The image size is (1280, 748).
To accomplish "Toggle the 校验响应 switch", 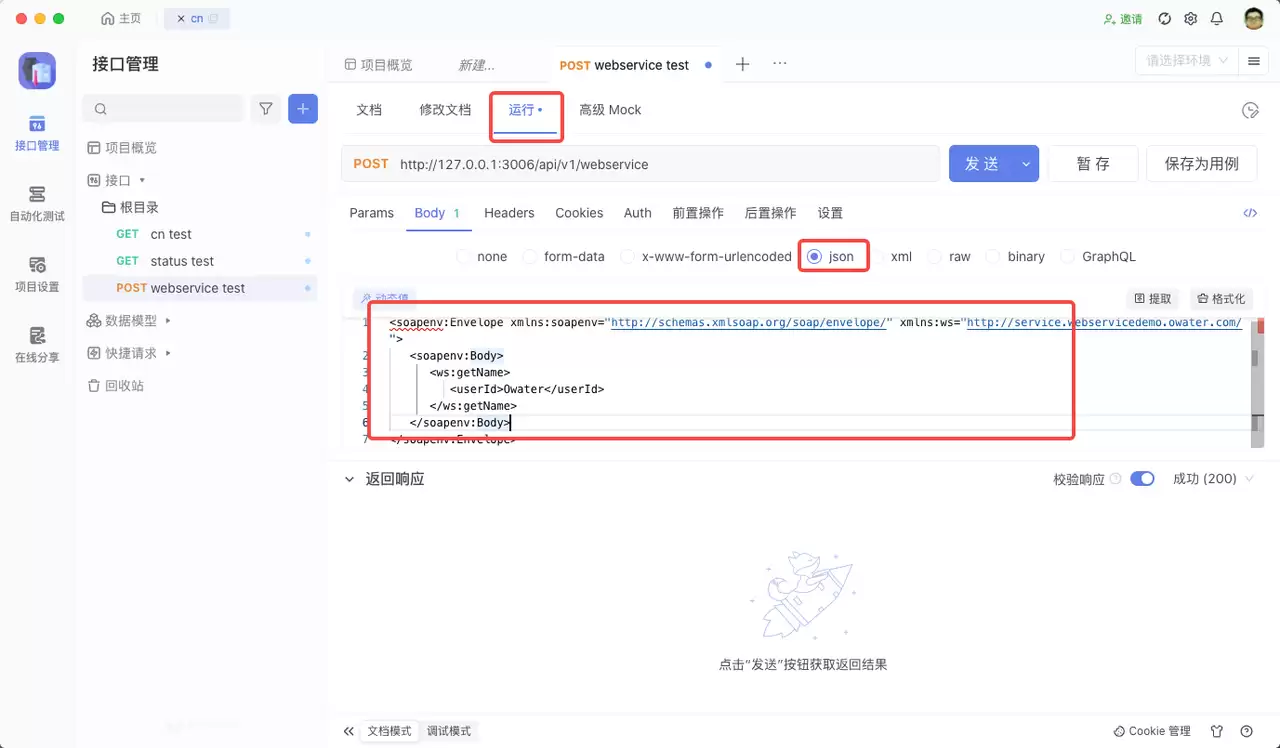I will pos(1142,479).
